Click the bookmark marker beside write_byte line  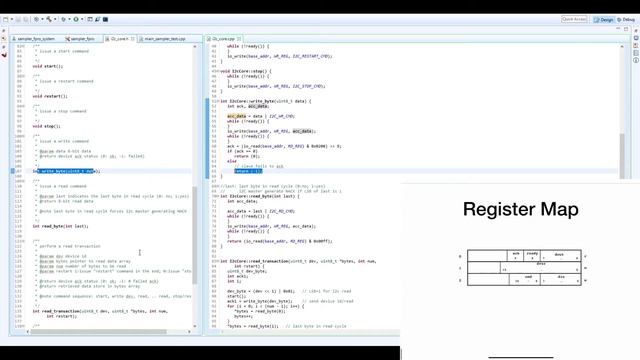click(13, 171)
